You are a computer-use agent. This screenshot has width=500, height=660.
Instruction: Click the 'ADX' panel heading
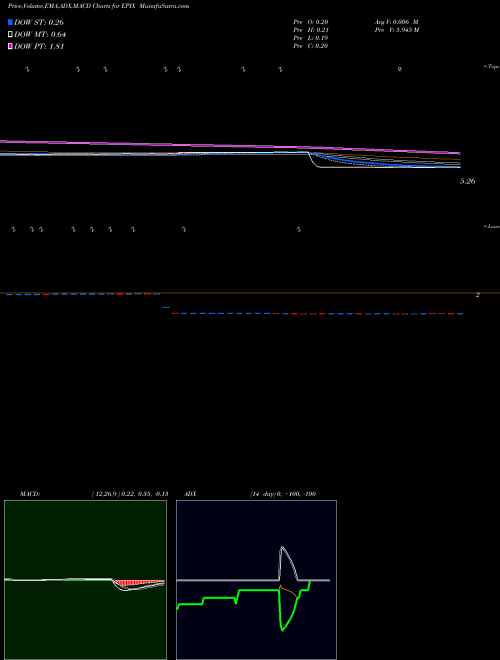tap(190, 494)
